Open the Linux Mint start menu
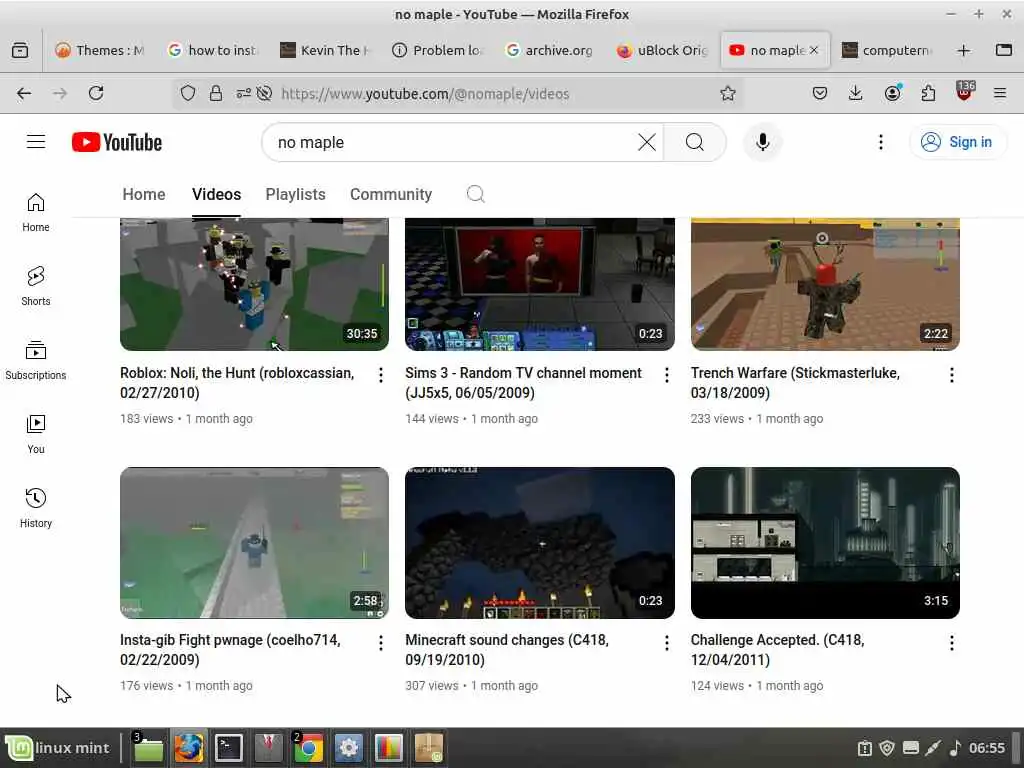Viewport: 1024px width, 768px height. [x=58, y=748]
